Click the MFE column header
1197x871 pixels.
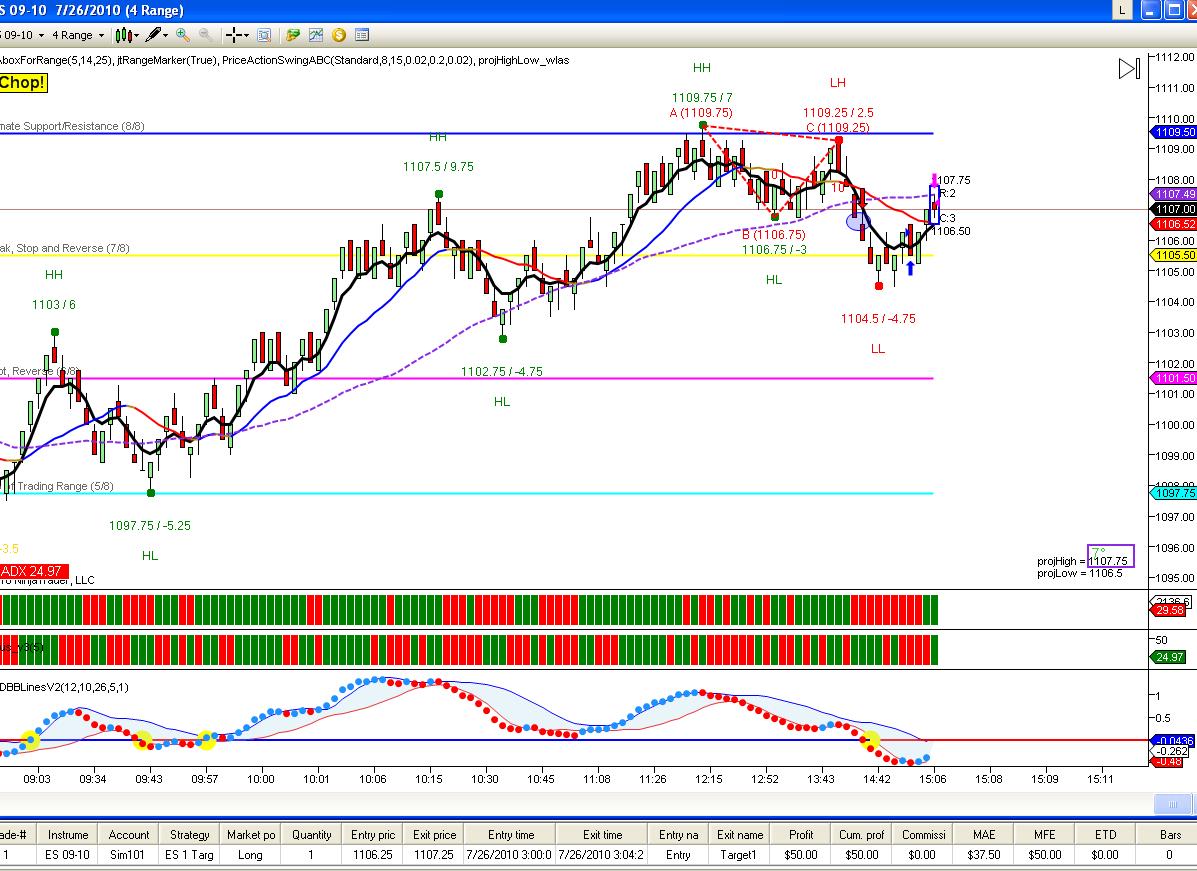(x=1045, y=834)
